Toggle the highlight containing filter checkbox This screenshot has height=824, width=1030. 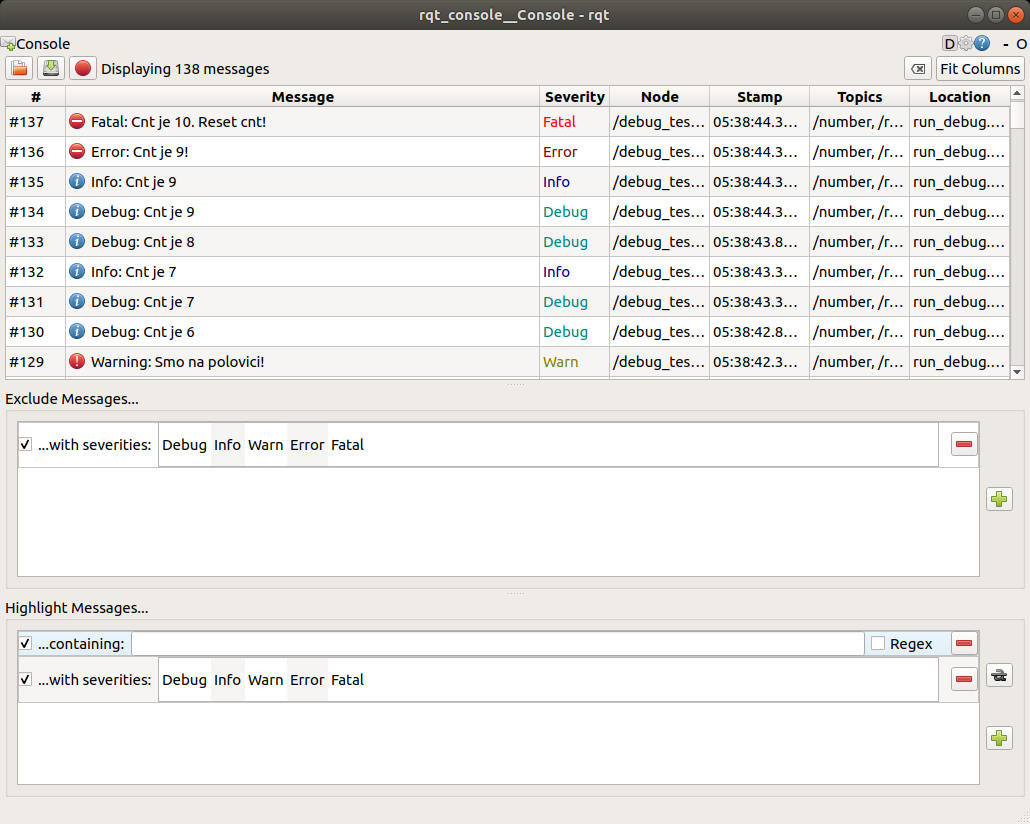tap(26, 644)
